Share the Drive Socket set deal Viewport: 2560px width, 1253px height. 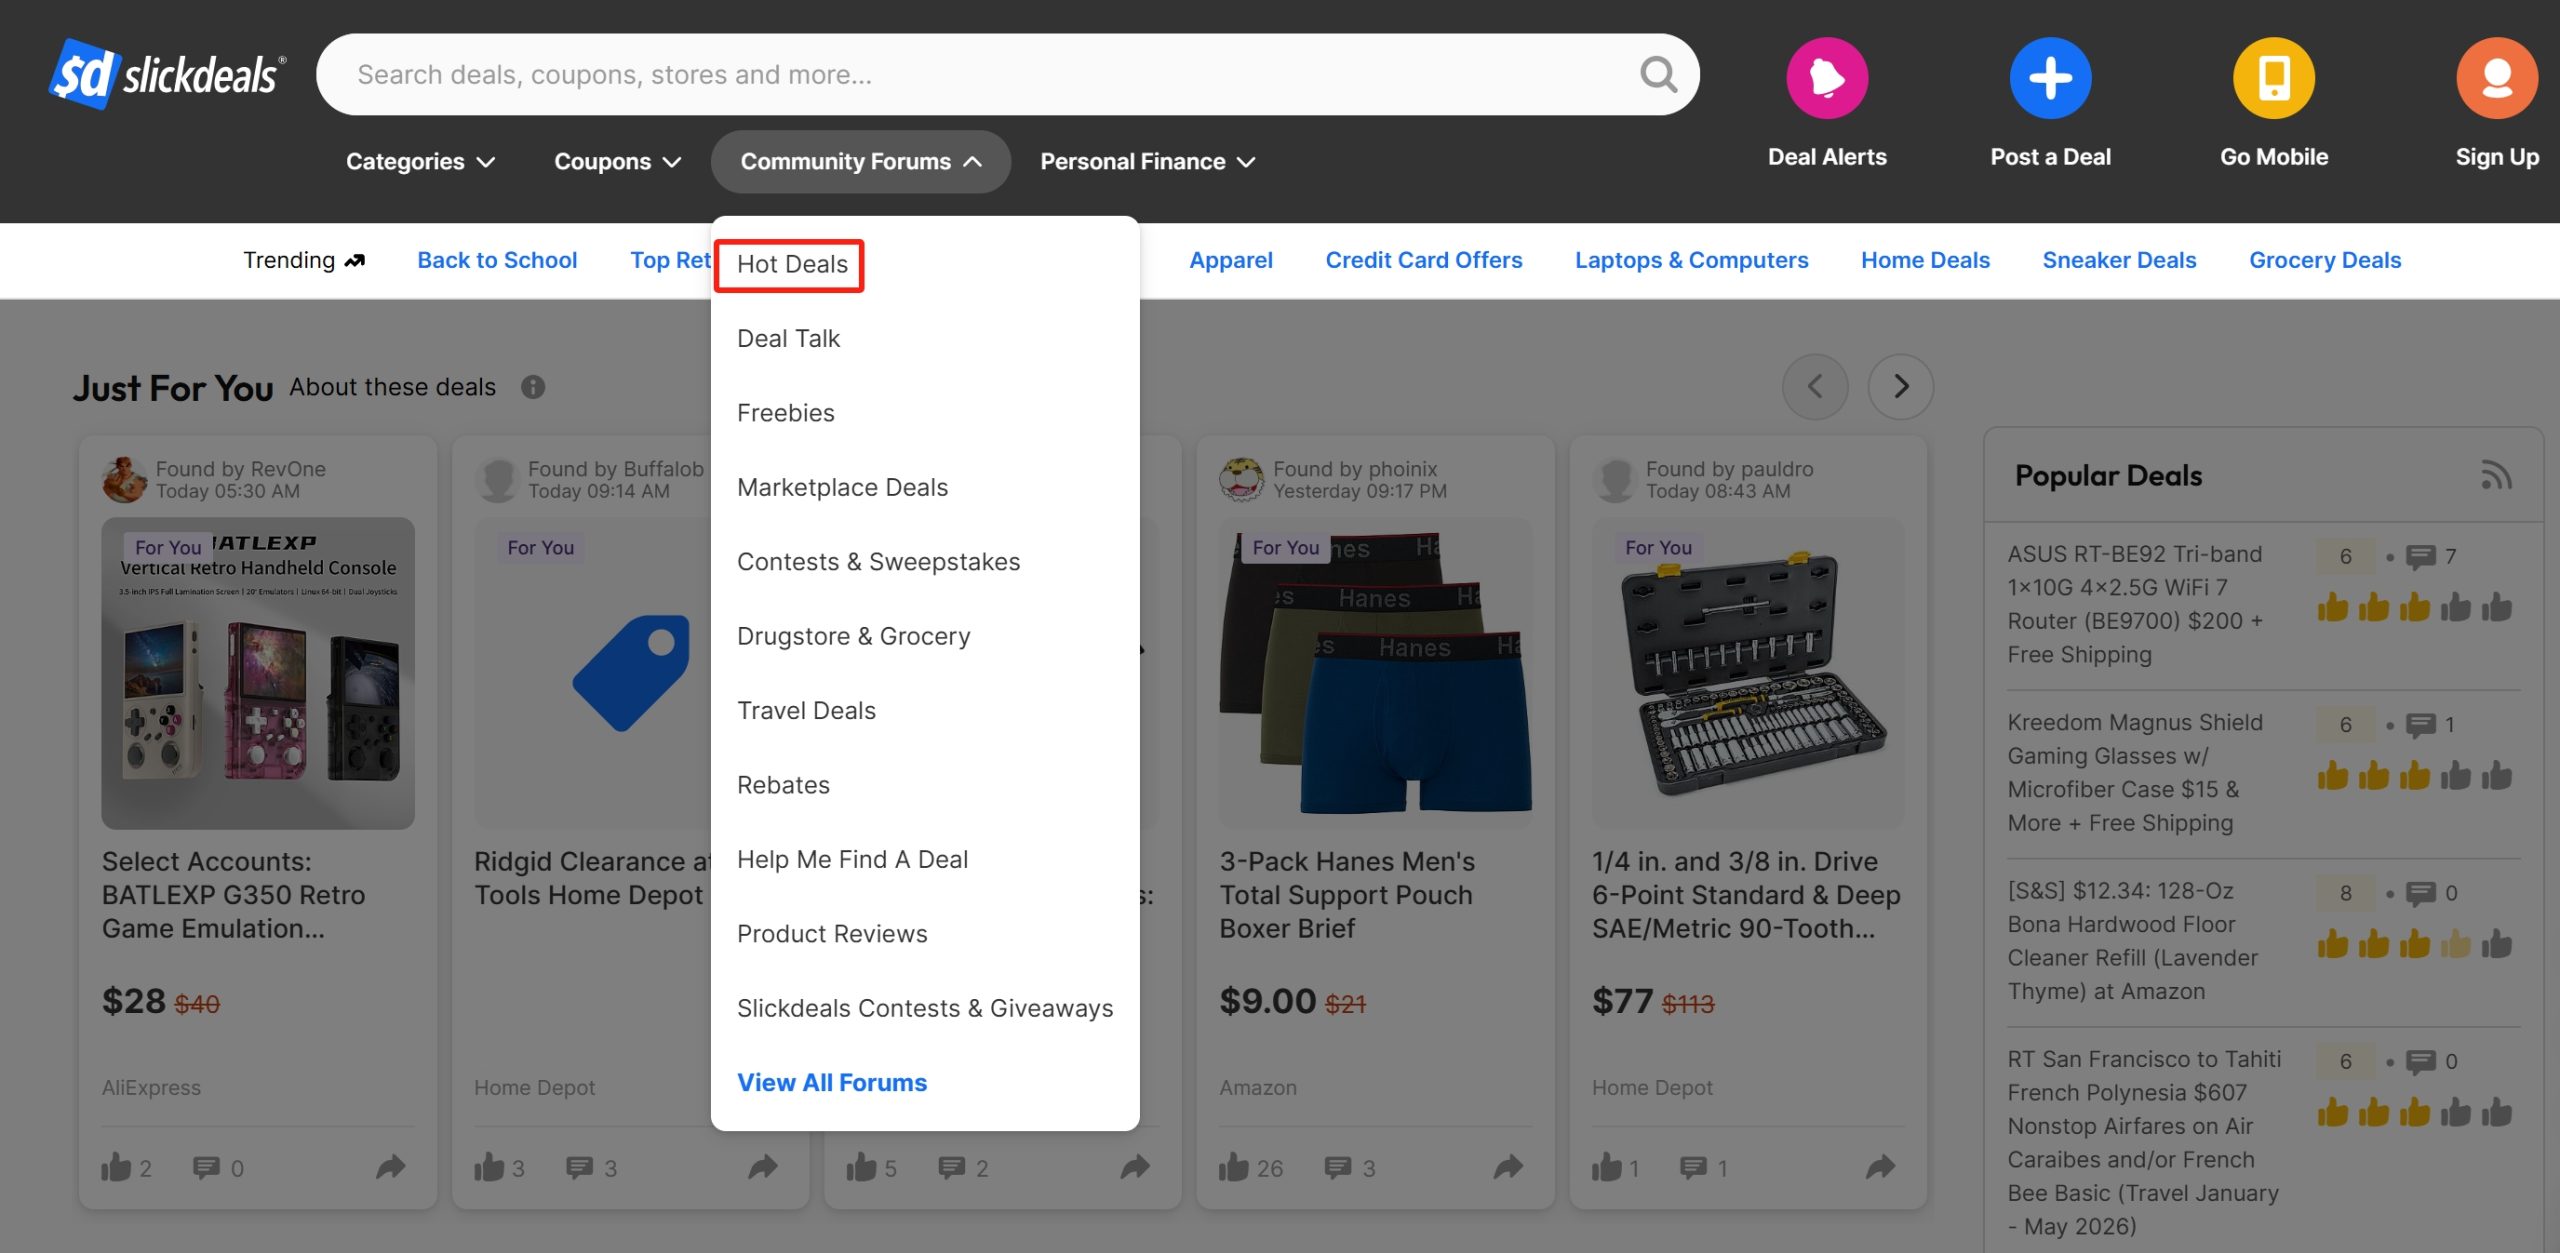click(x=1881, y=1166)
